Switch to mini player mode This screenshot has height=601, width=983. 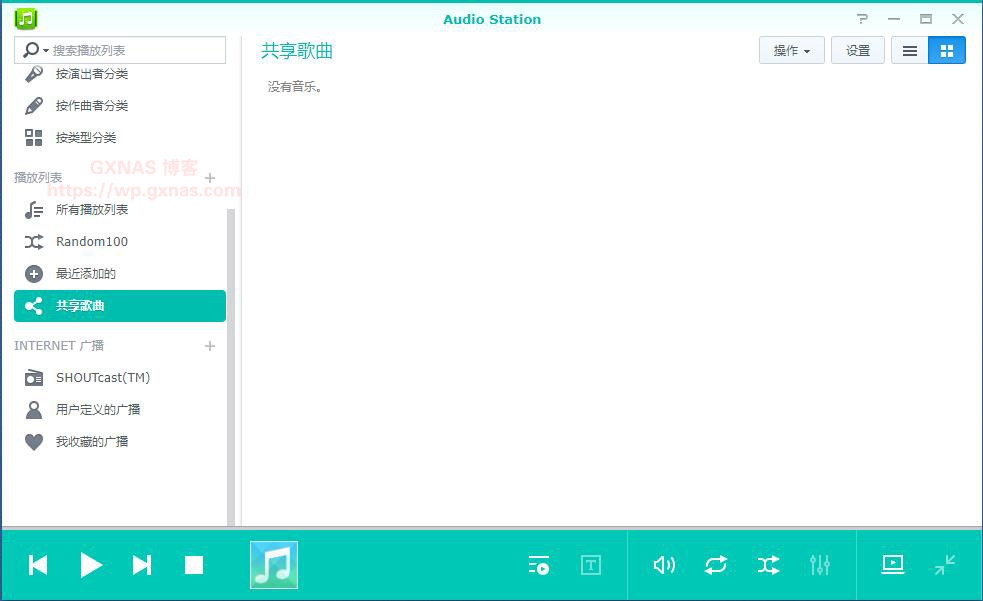click(944, 565)
